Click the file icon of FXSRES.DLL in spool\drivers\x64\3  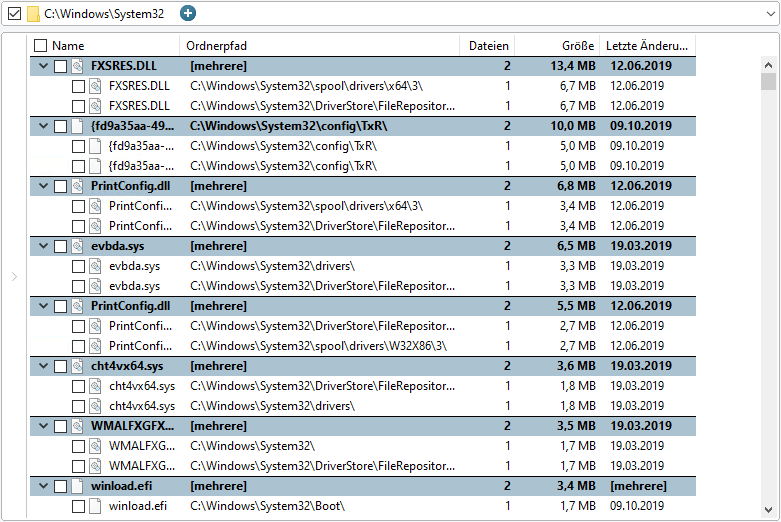[x=95, y=86]
